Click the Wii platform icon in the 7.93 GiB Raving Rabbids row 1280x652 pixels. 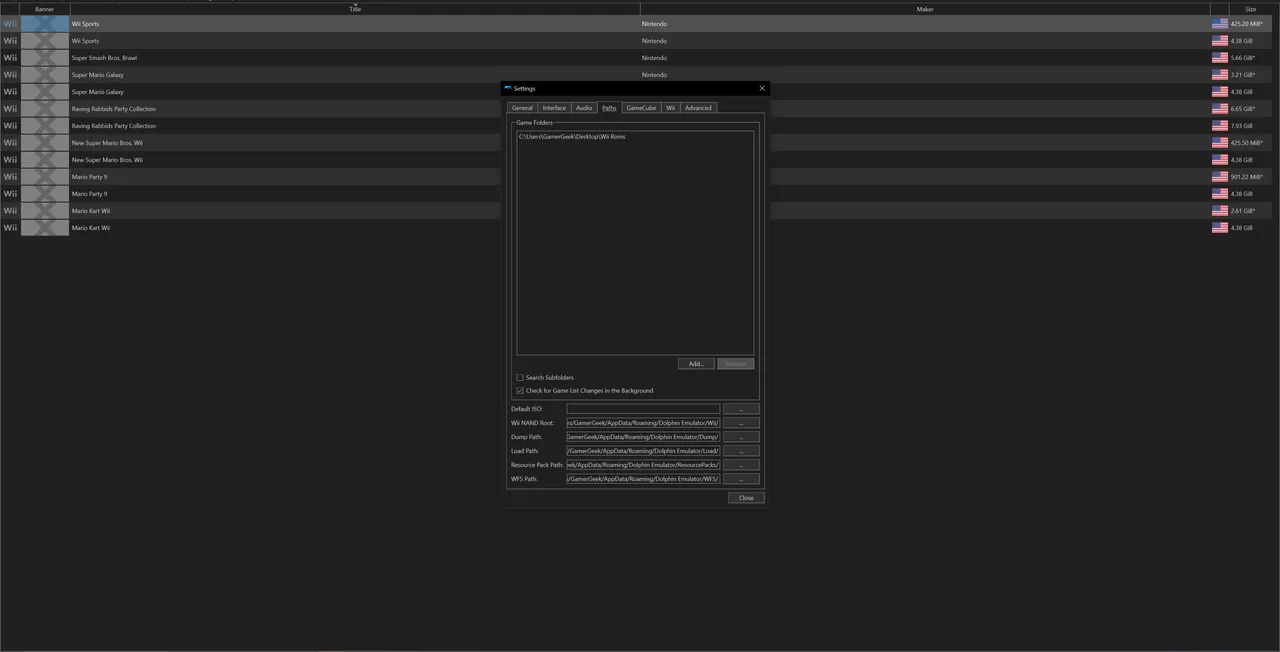10,126
